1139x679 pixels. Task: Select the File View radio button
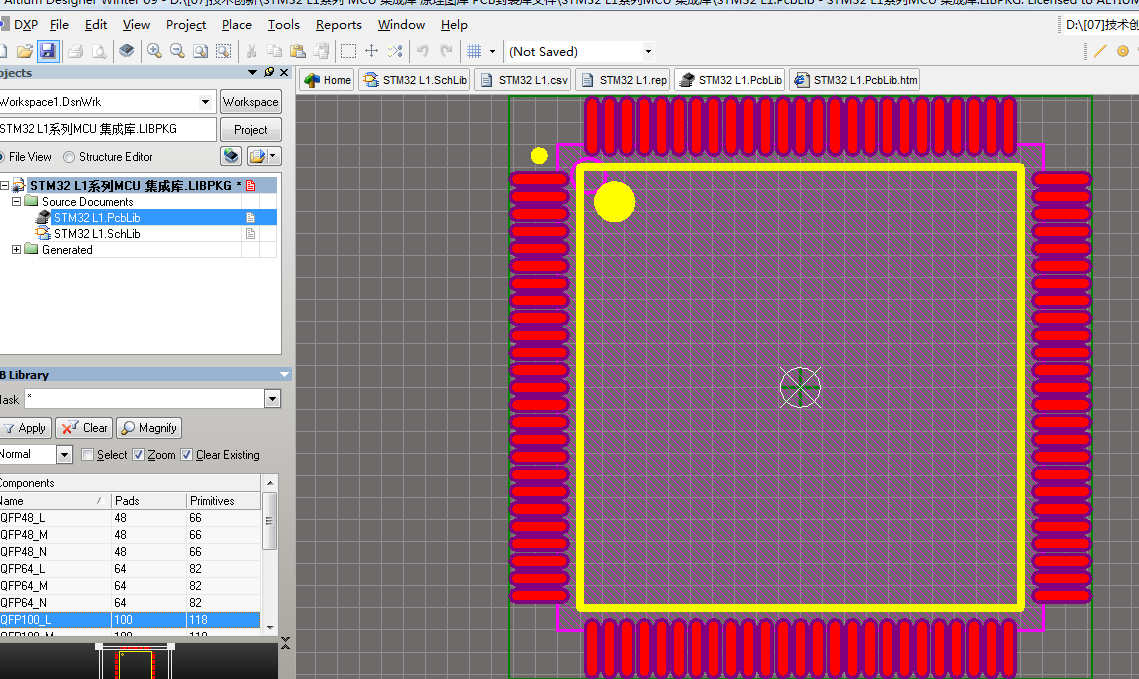click(2, 157)
